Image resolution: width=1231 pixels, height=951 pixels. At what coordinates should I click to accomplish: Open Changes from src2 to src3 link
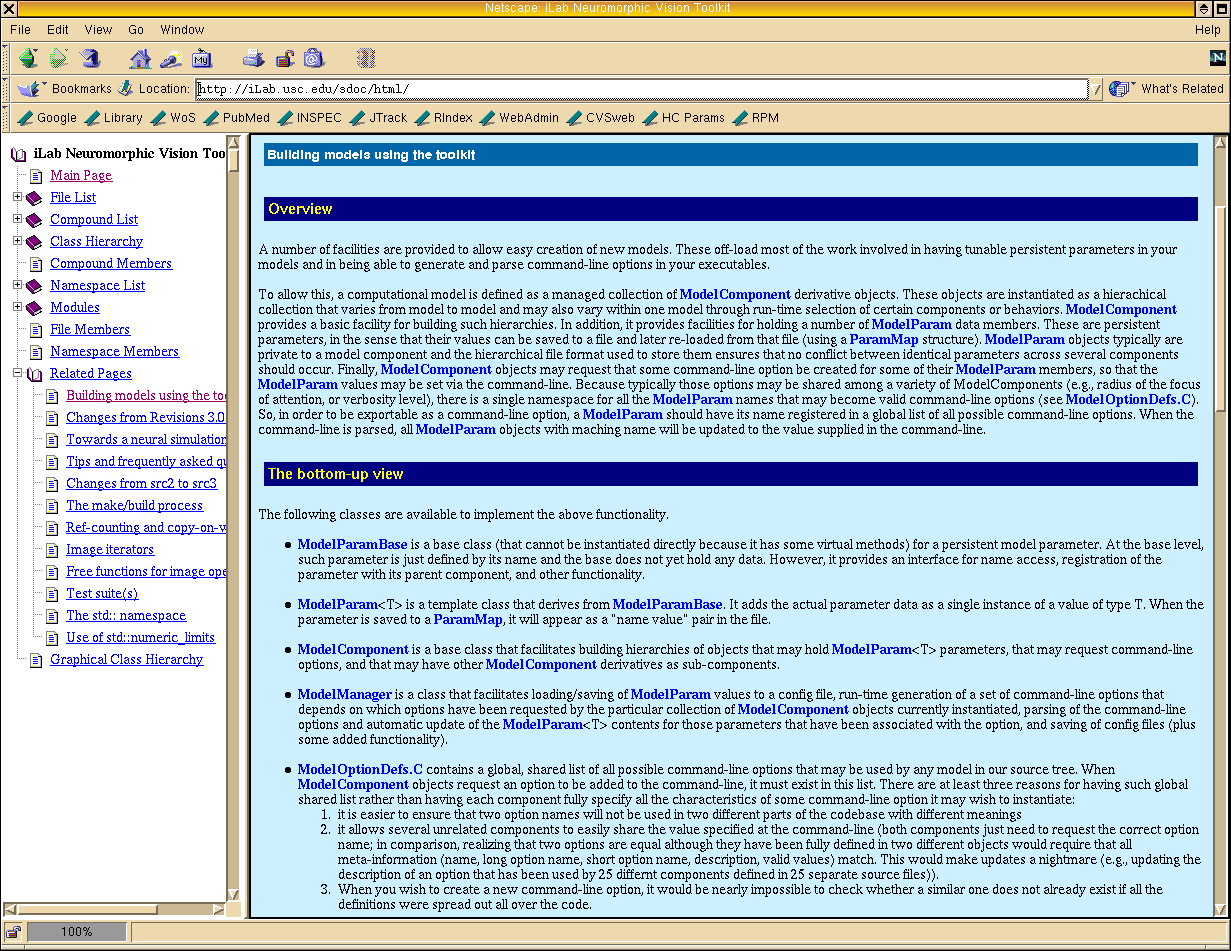[141, 483]
